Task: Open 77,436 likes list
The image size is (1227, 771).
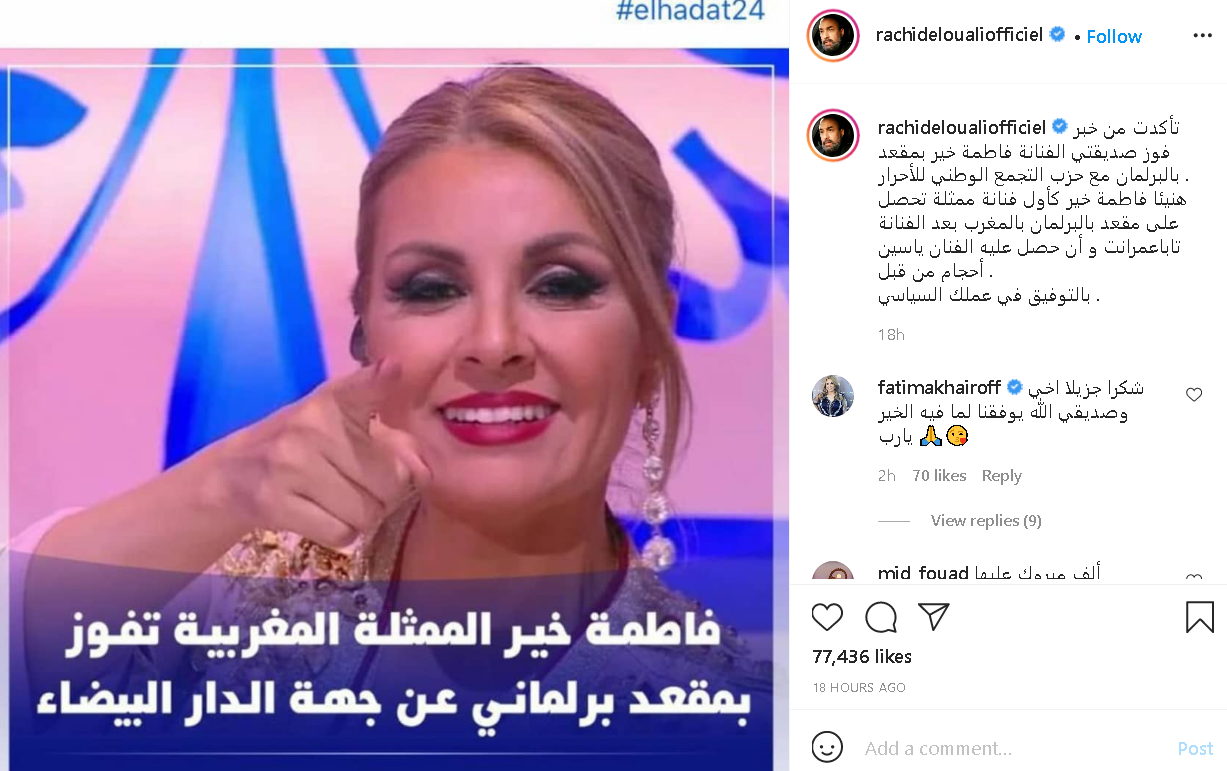Action: [x=862, y=657]
